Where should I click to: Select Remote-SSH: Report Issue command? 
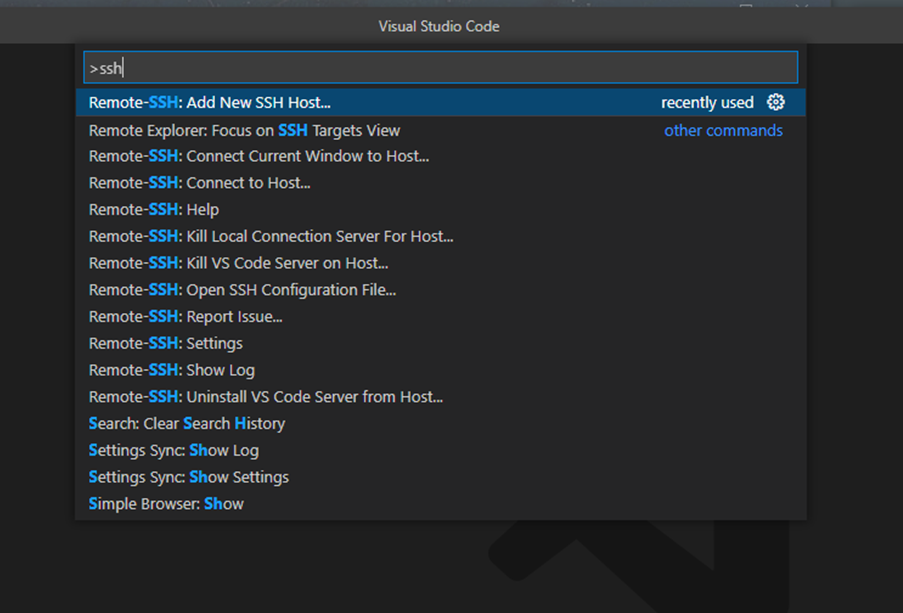(x=441, y=317)
